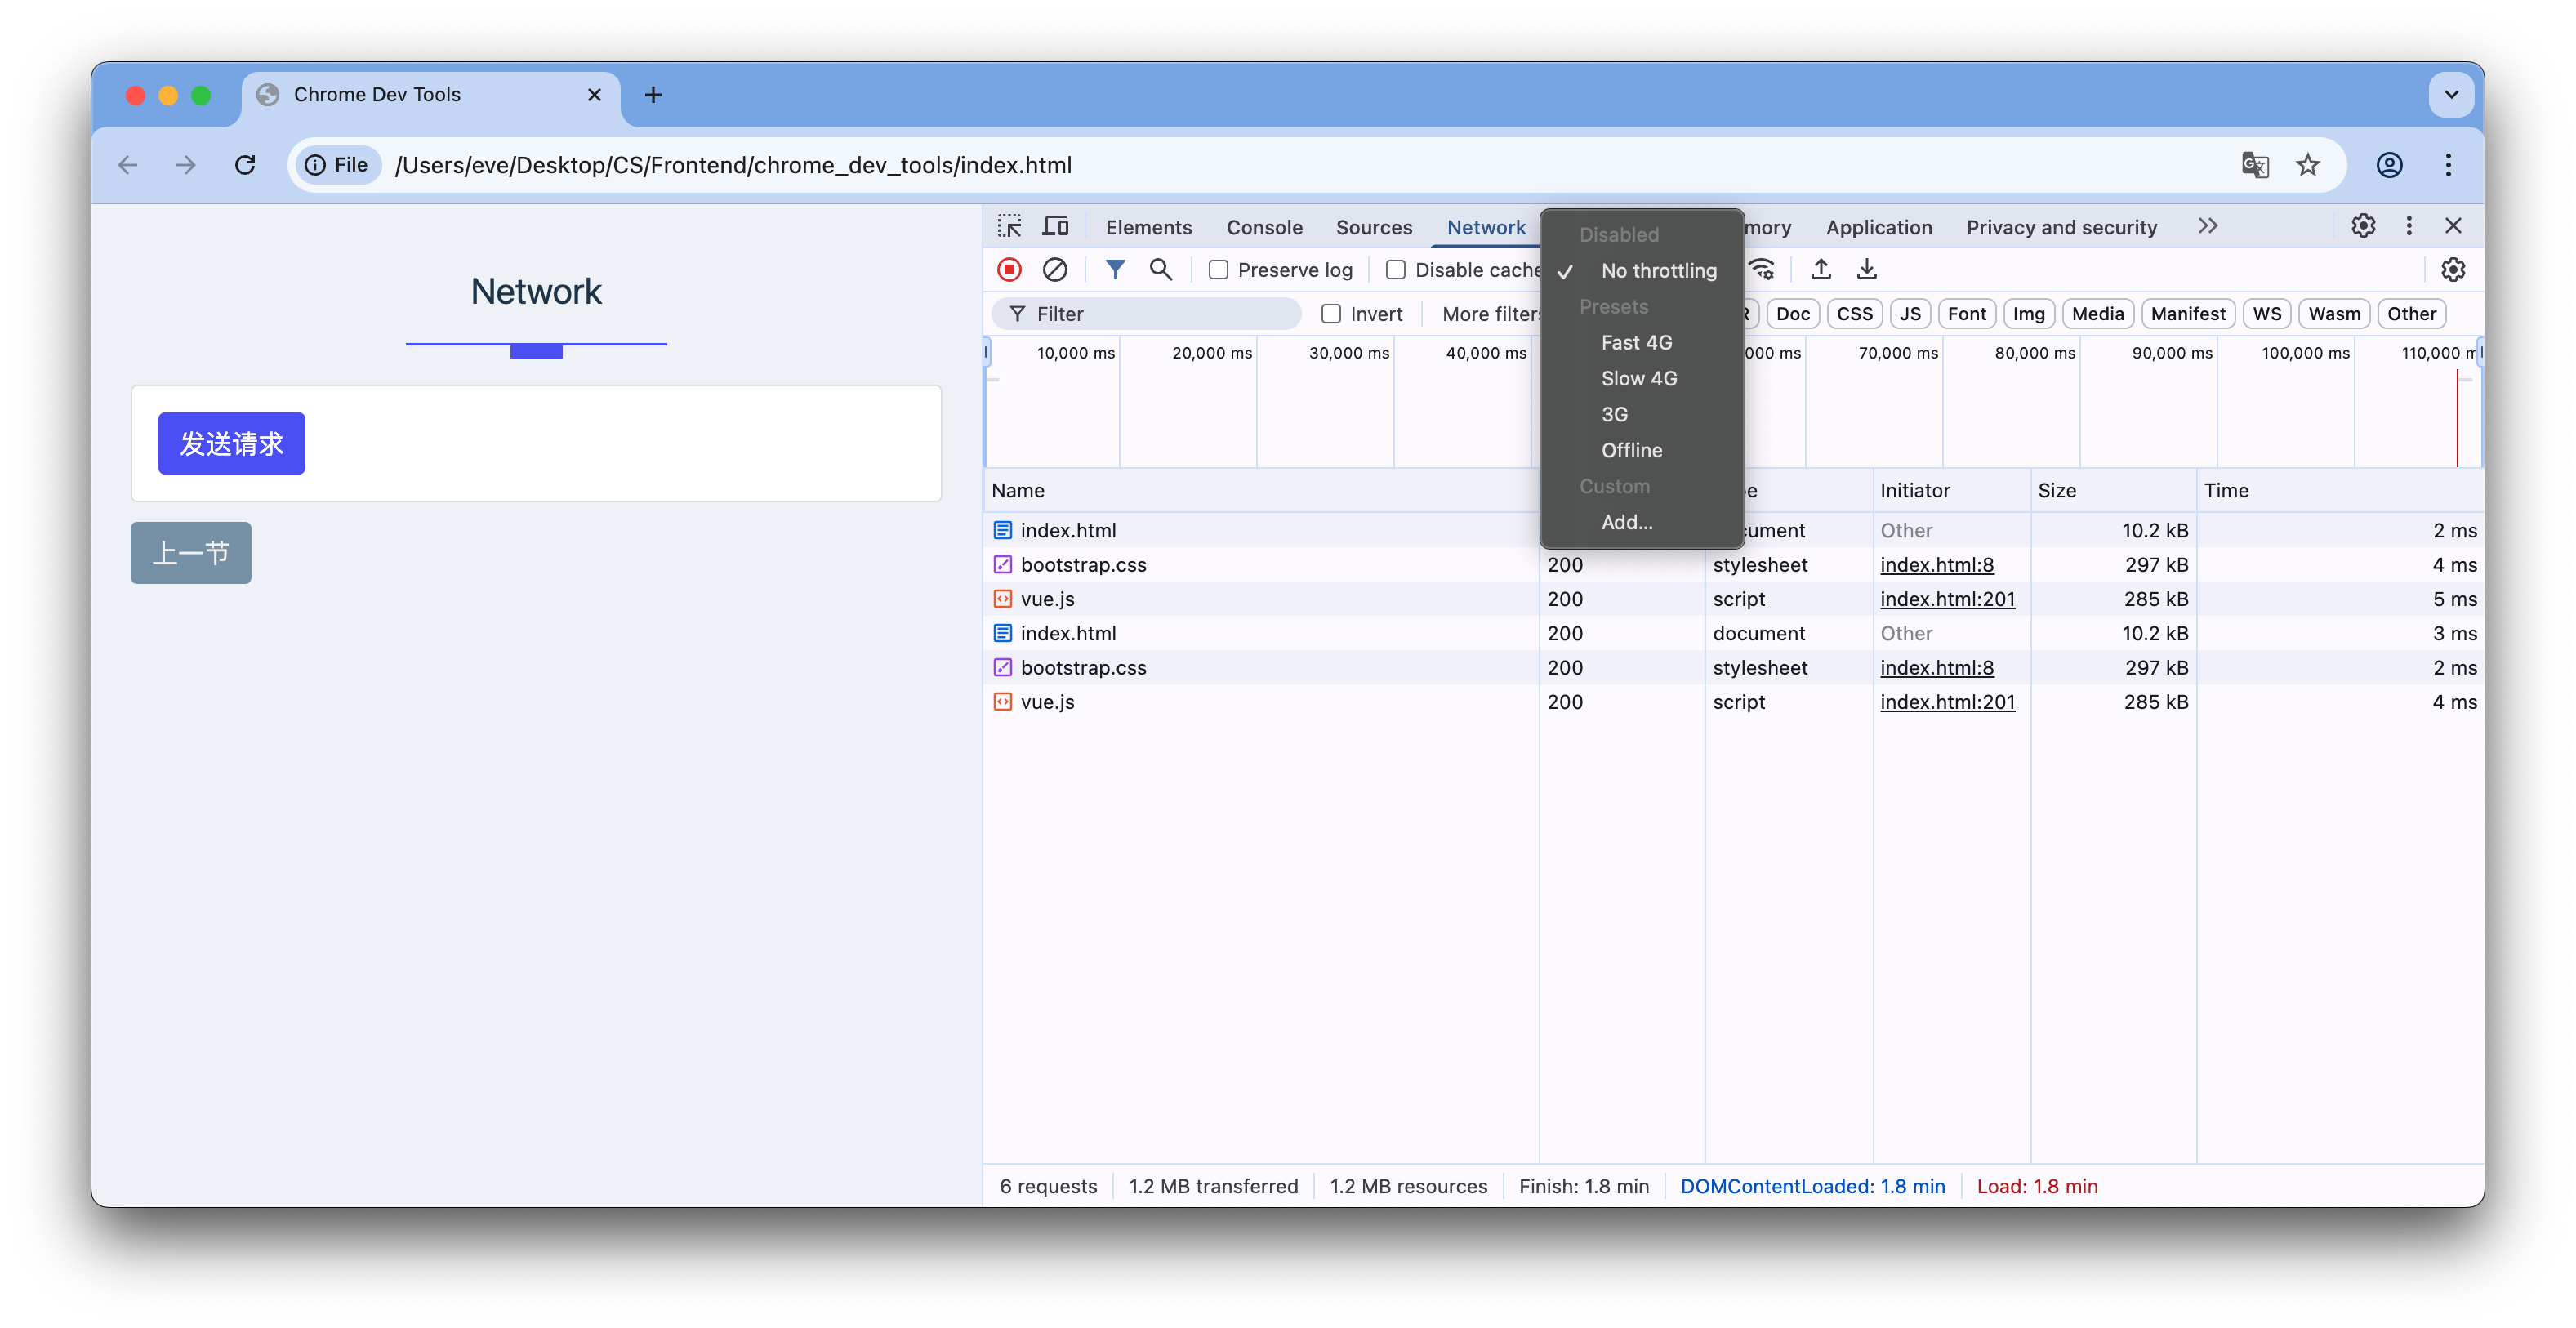This screenshot has width=2576, height=1328.
Task: Export HAR file via download icon
Action: (1866, 269)
